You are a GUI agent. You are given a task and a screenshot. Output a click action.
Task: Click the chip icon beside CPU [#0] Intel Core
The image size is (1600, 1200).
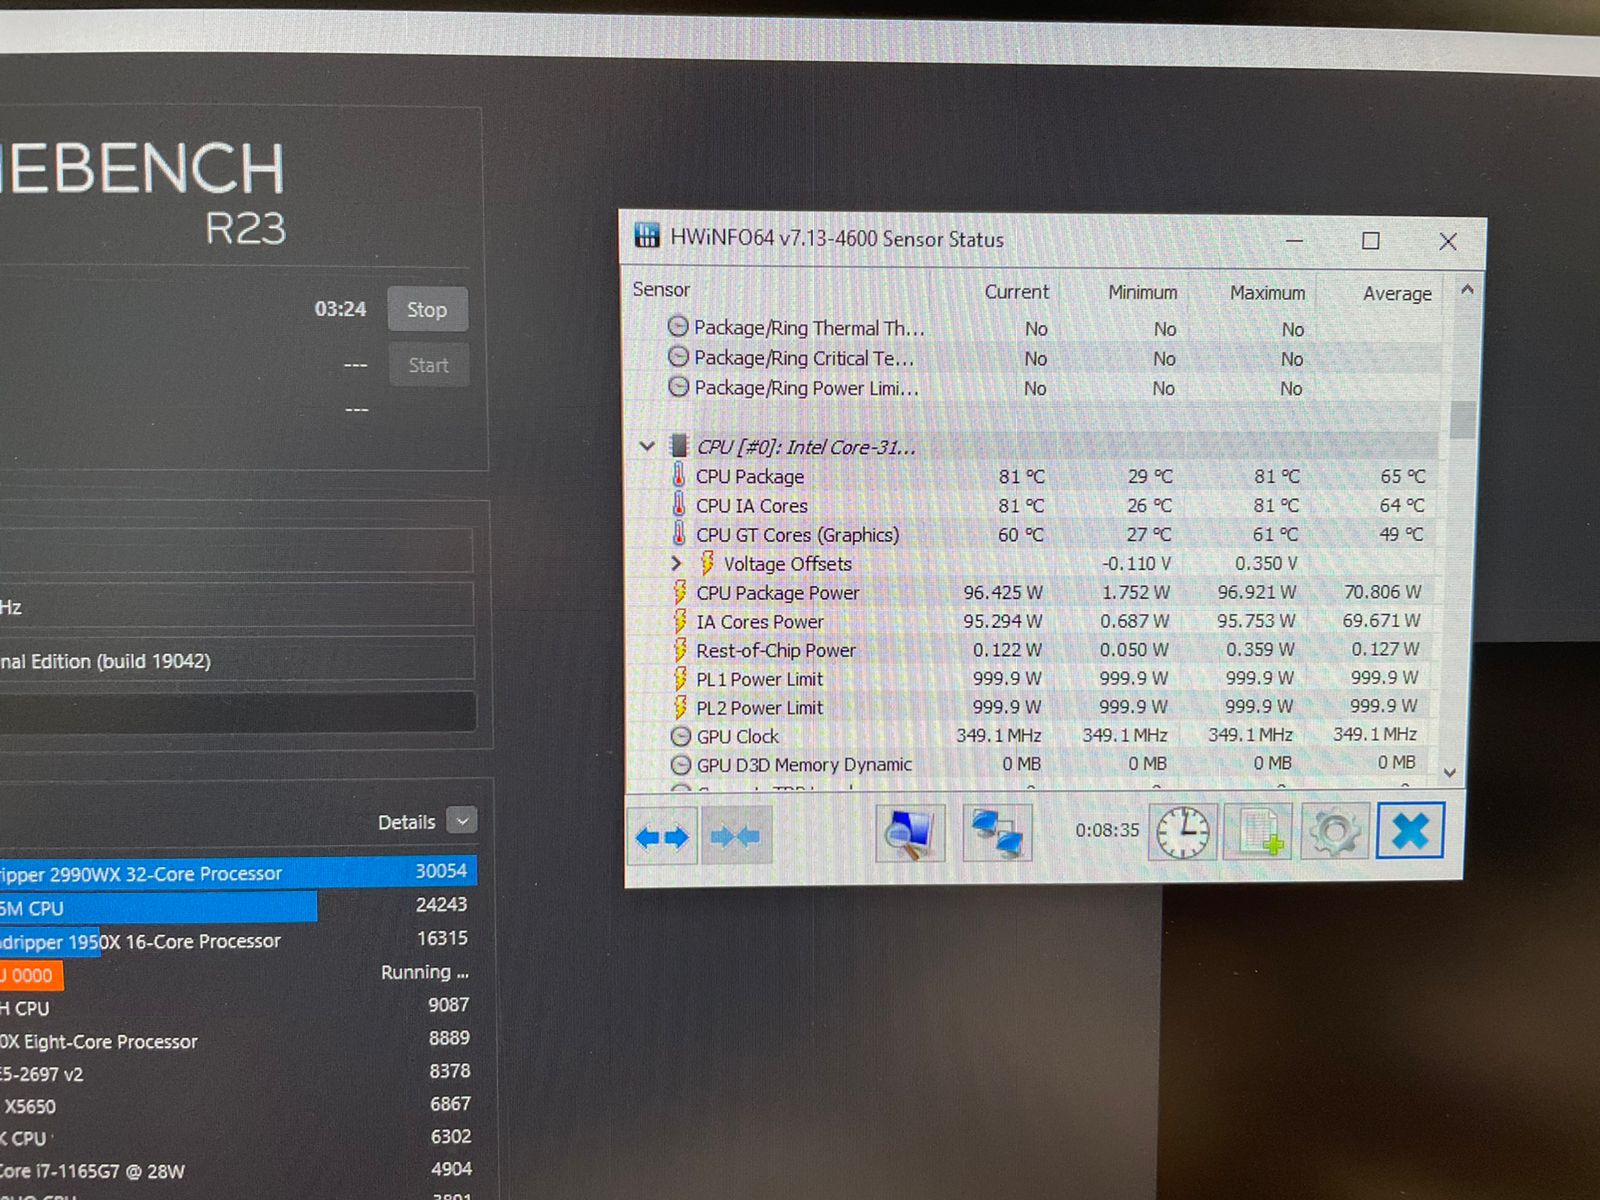pos(679,445)
